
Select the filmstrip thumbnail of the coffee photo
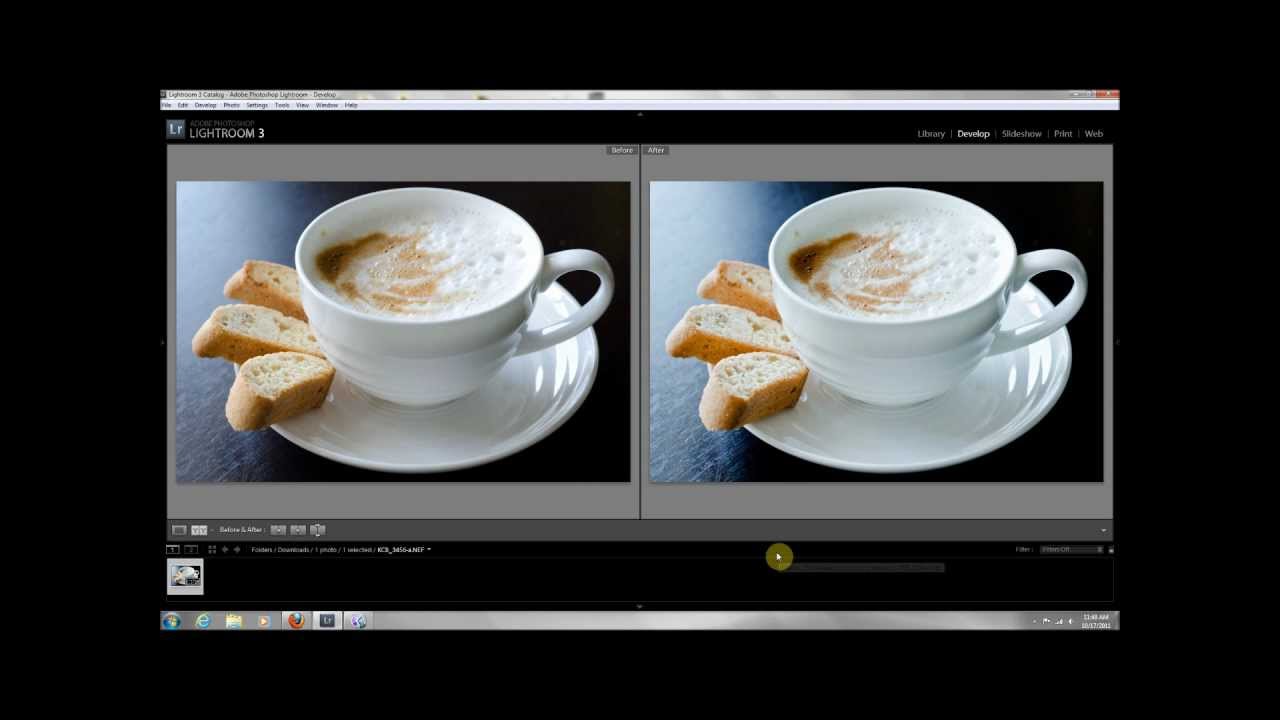coord(185,576)
